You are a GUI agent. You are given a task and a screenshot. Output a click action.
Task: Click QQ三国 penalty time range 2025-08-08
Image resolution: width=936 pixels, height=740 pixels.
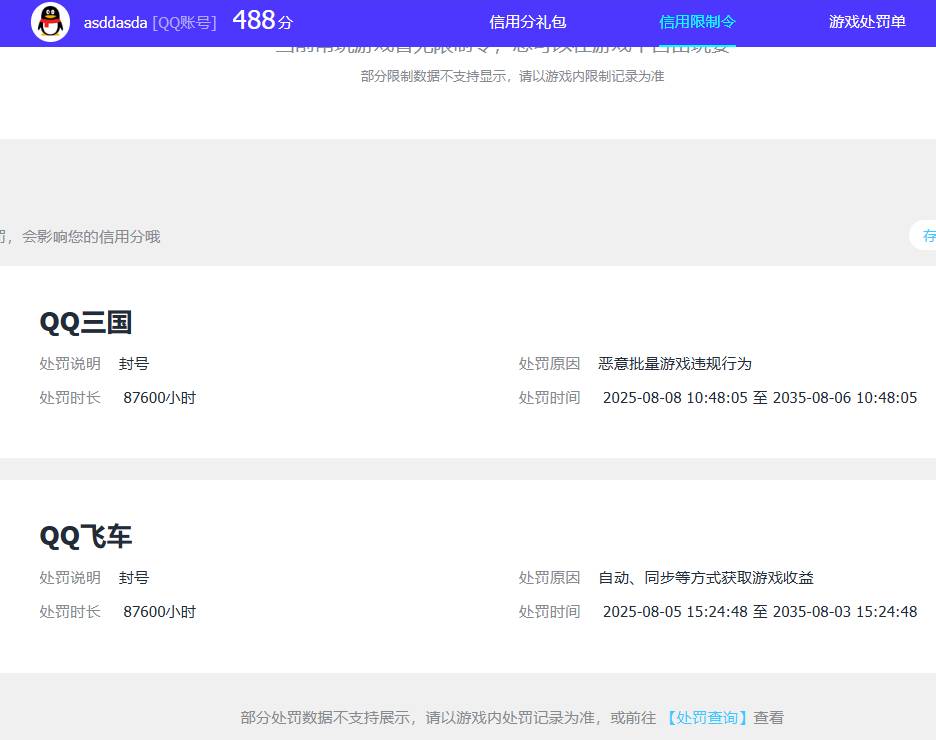coord(759,398)
